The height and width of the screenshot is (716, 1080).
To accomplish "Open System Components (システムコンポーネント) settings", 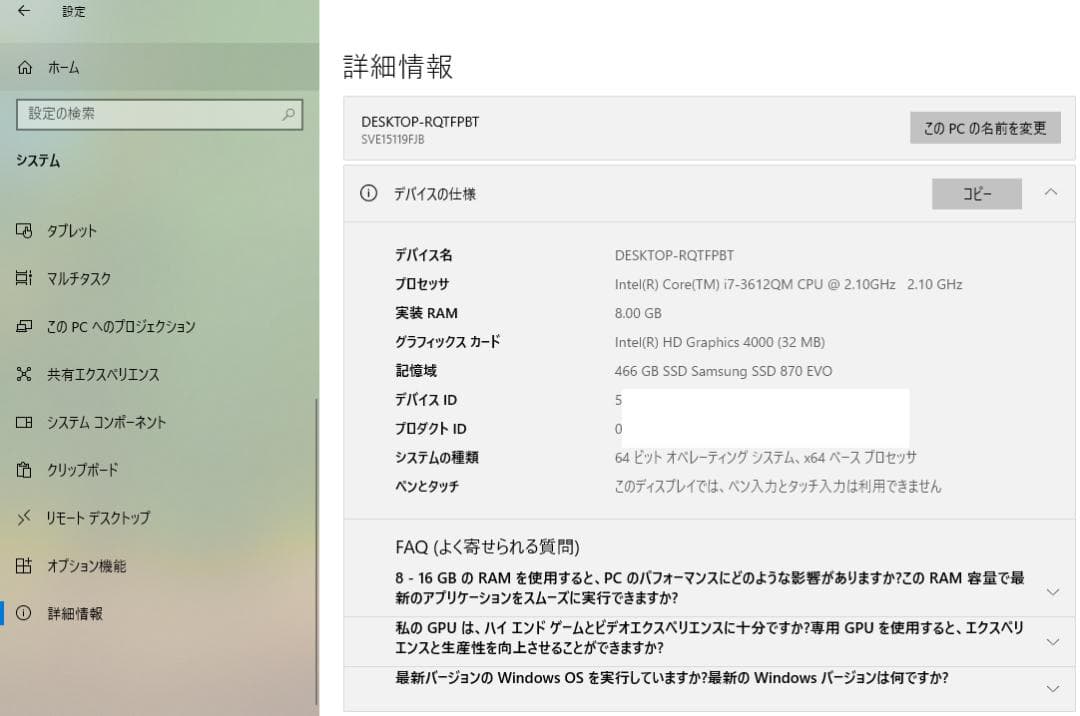I will click(x=24, y=422).
